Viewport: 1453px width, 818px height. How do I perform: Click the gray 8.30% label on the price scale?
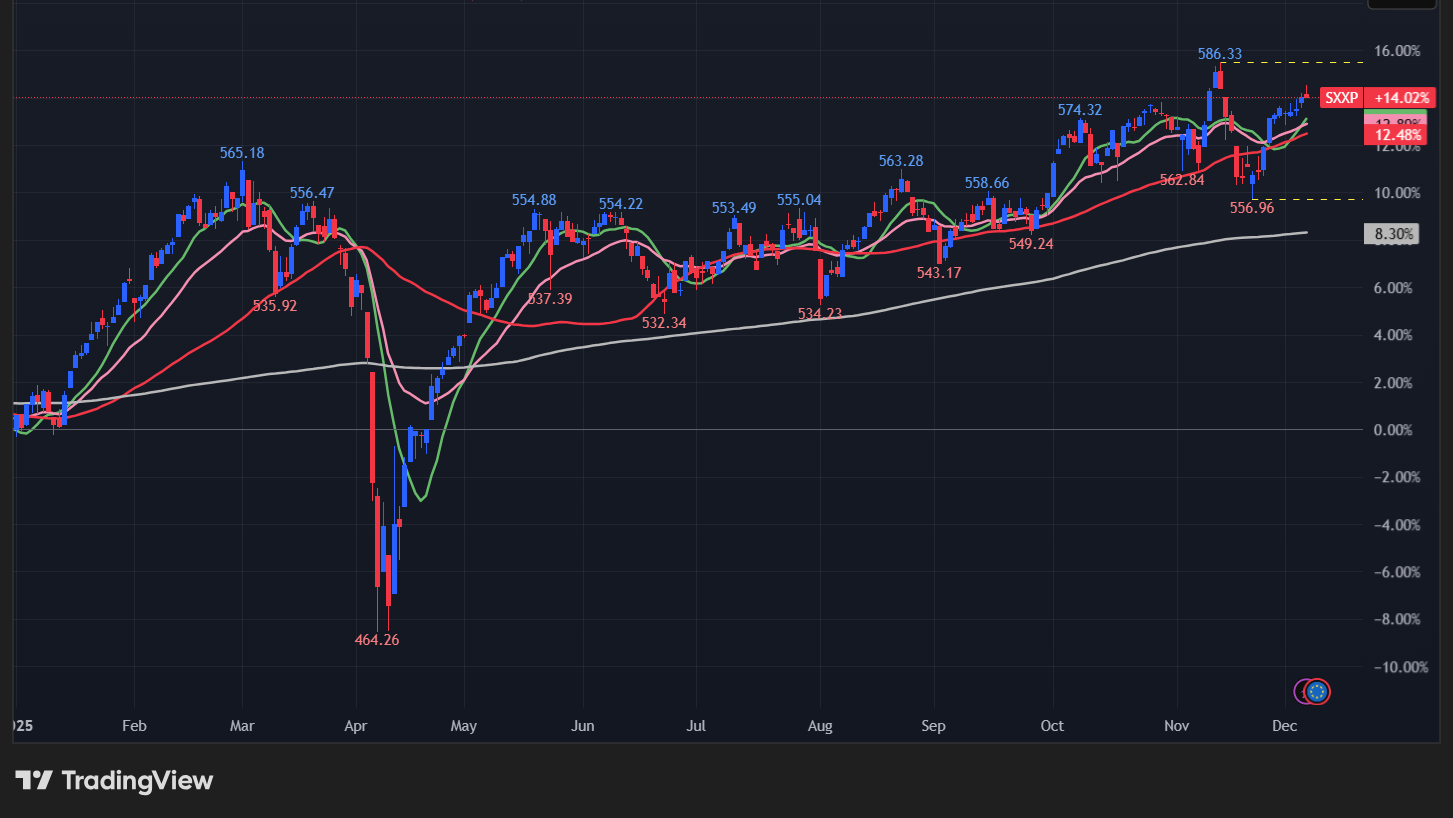[1390, 233]
